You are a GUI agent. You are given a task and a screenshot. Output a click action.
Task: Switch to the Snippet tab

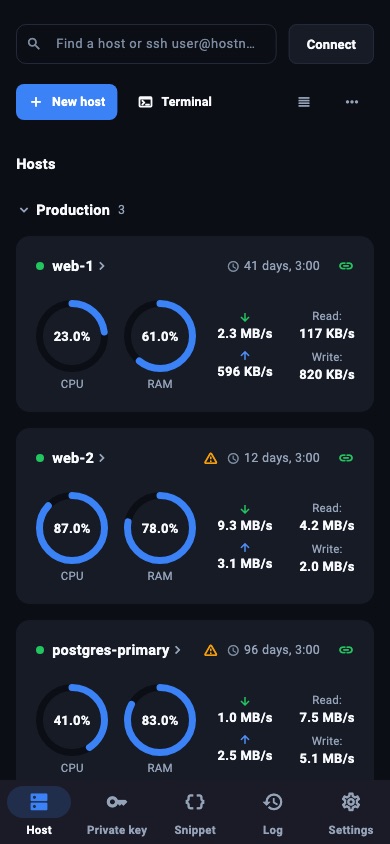pos(195,812)
